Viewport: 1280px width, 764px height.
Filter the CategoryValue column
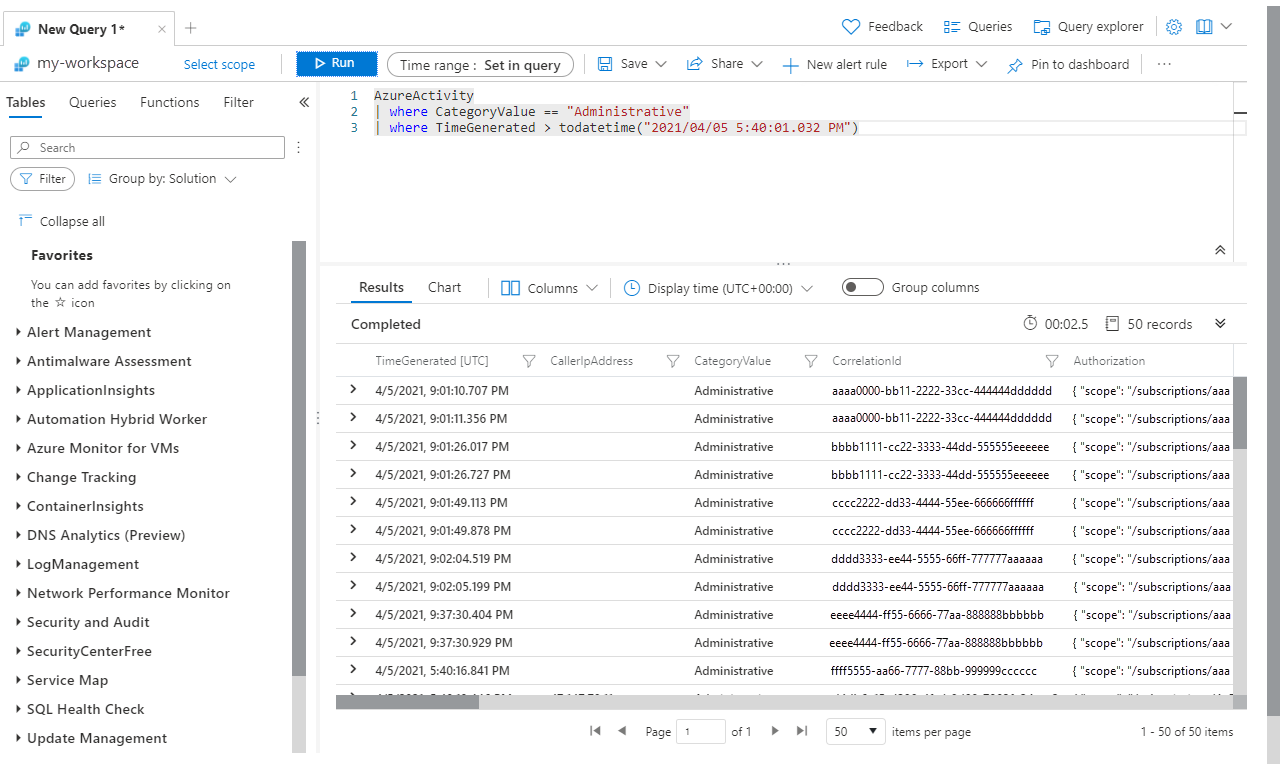[x=811, y=361]
